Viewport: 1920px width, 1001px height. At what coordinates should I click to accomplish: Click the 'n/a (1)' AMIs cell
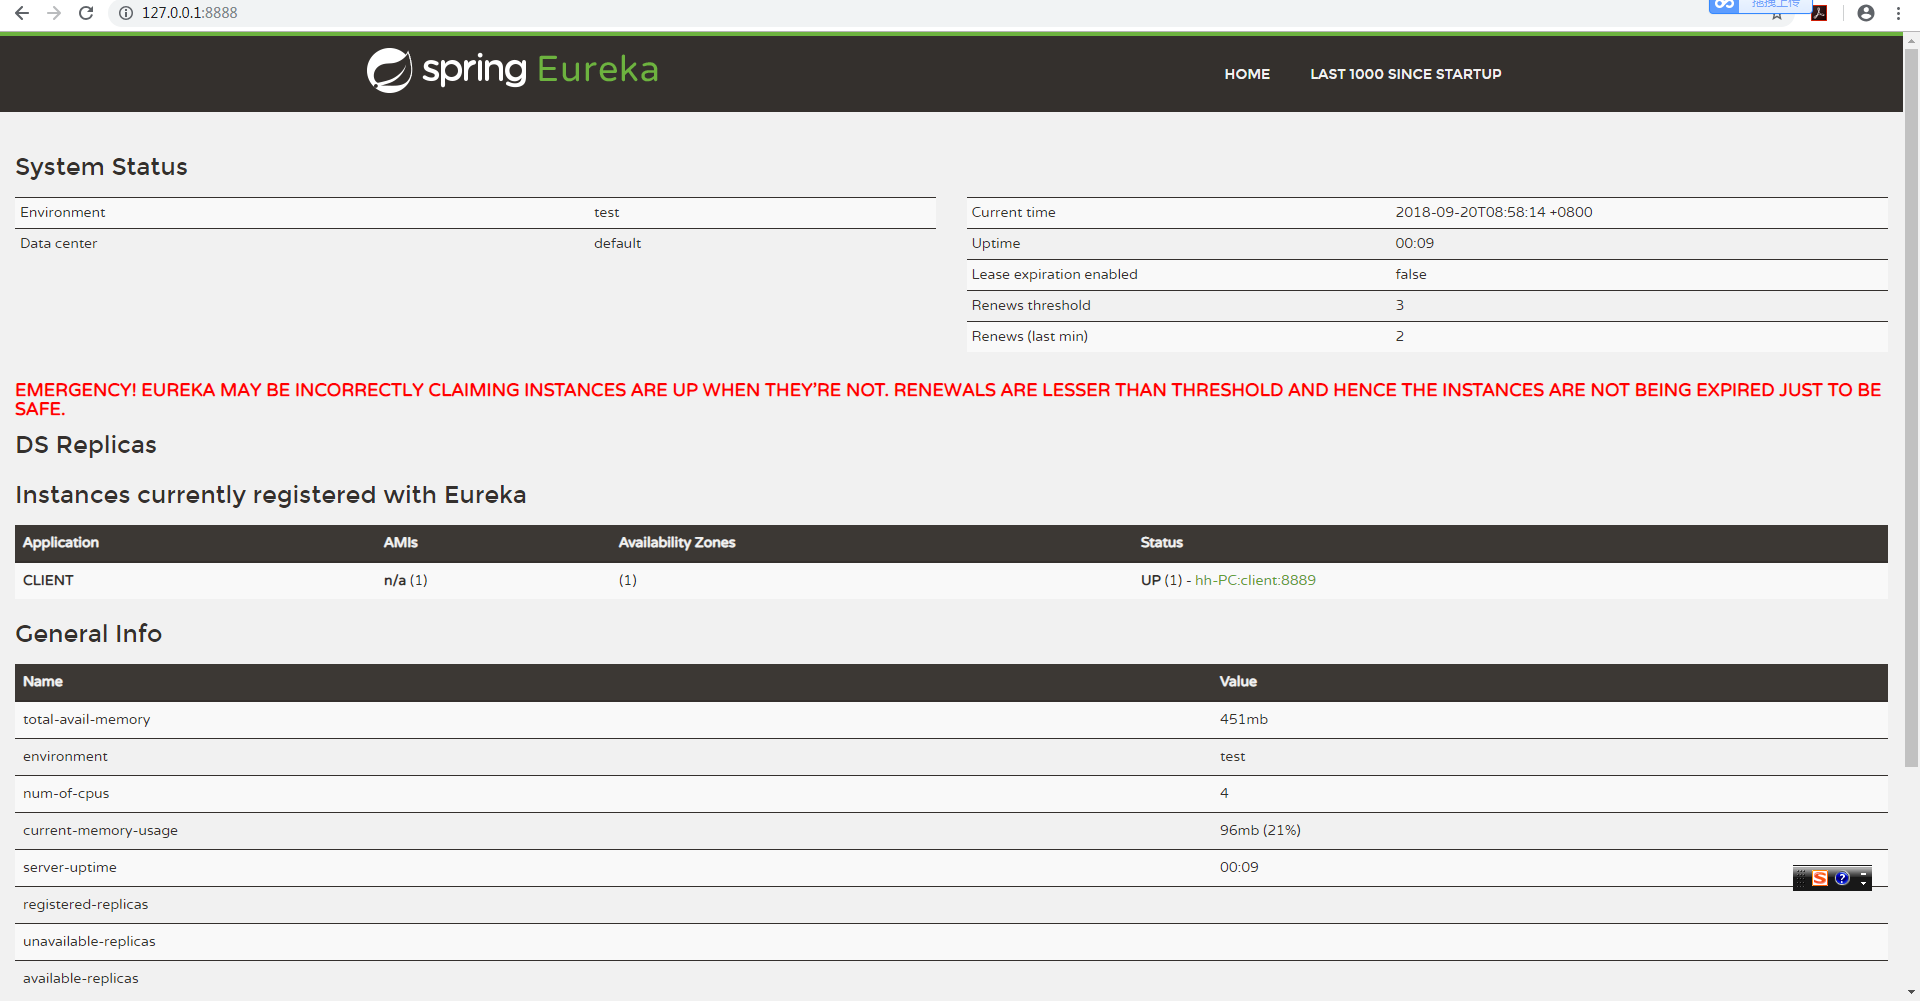[x=405, y=580]
